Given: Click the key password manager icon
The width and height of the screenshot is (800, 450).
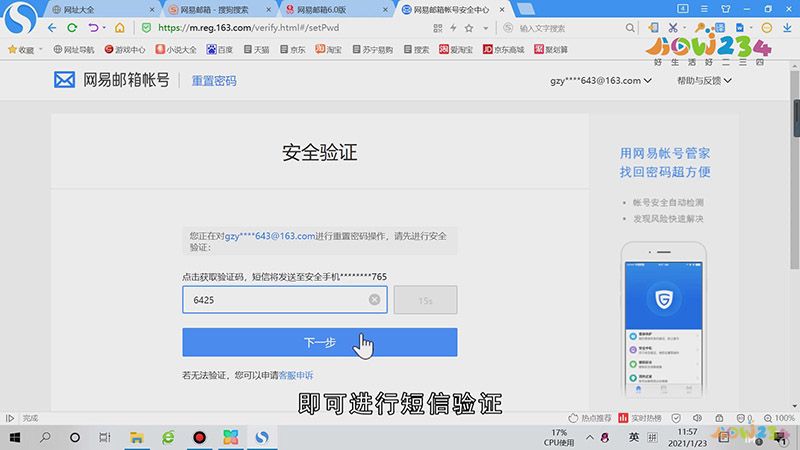Looking at the screenshot, I should [x=699, y=28].
